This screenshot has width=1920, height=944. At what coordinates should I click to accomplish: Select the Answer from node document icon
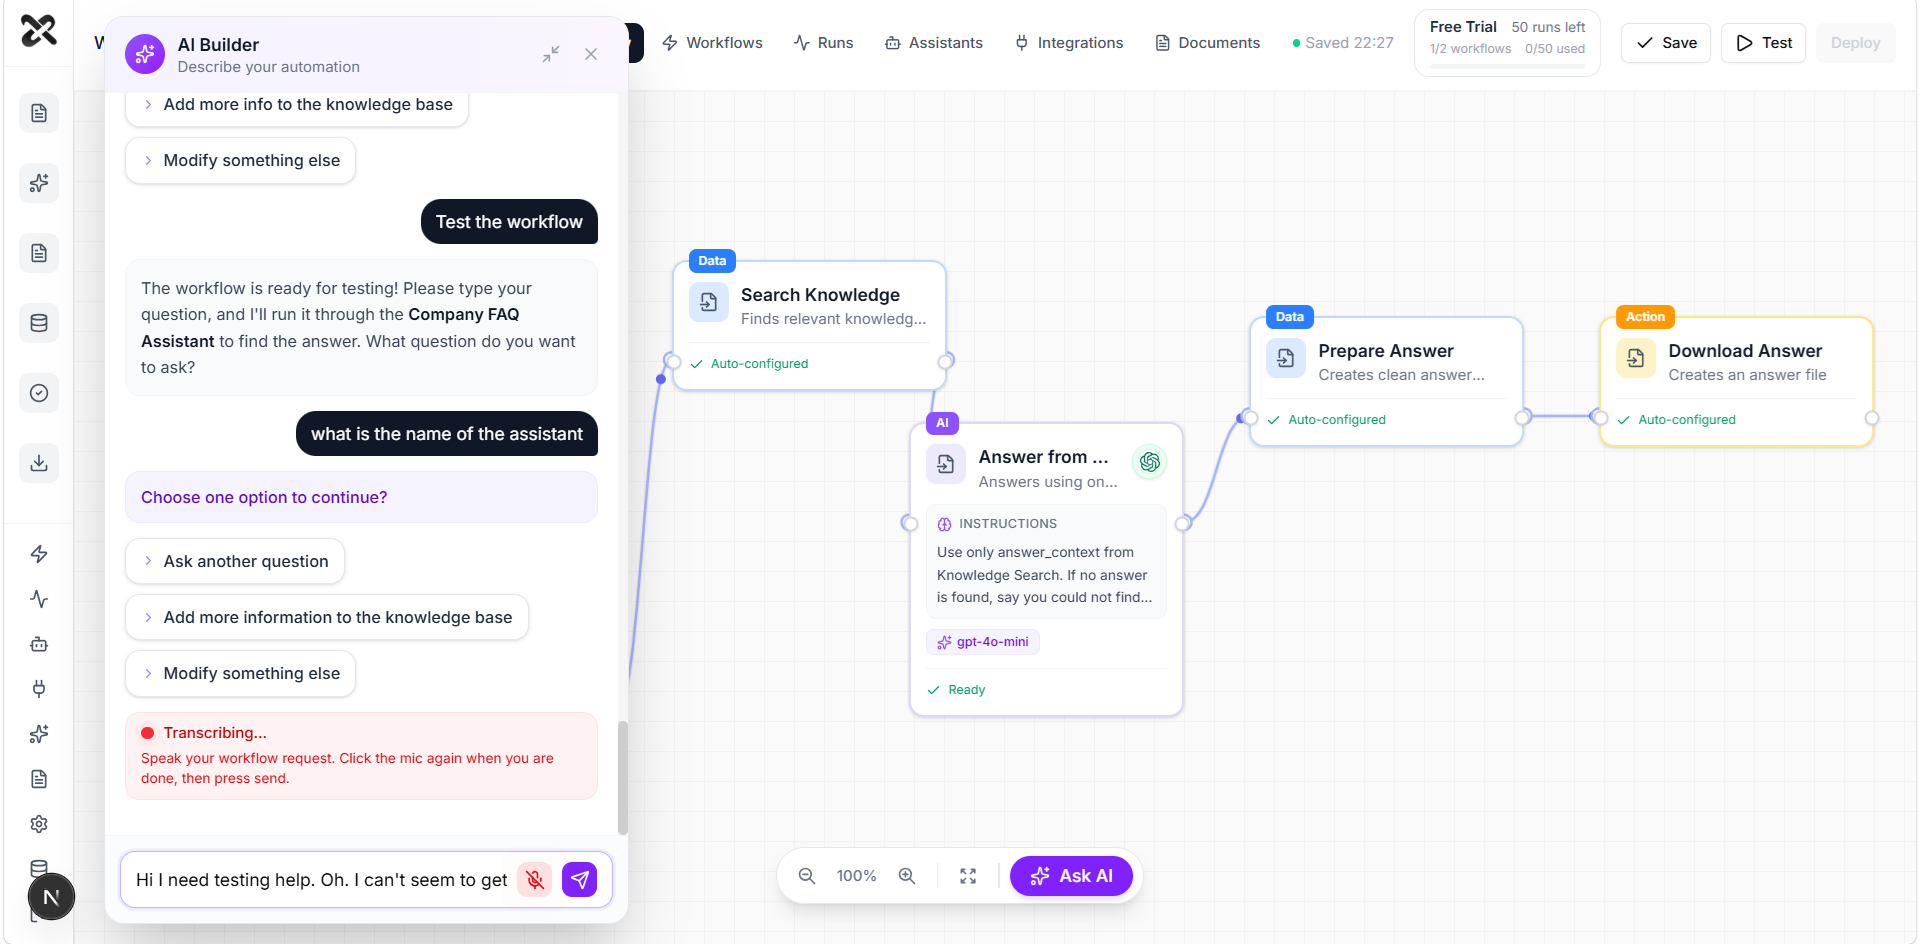click(946, 464)
